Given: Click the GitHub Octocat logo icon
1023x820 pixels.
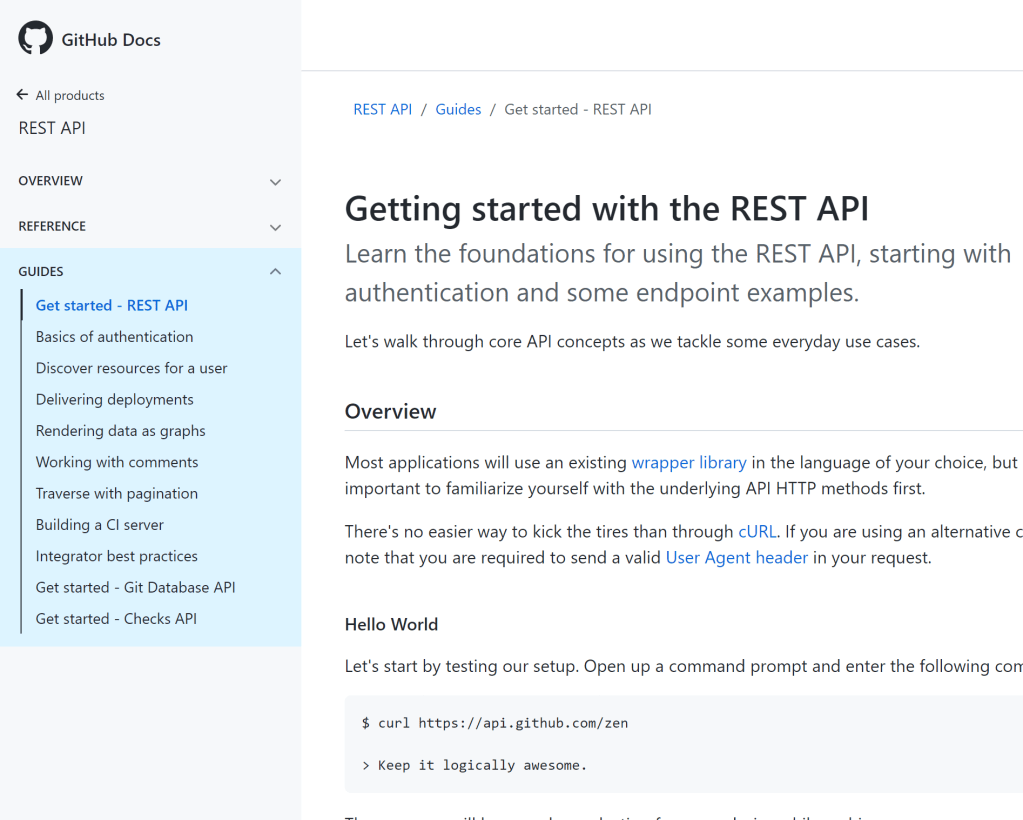Looking at the screenshot, I should click(35, 39).
